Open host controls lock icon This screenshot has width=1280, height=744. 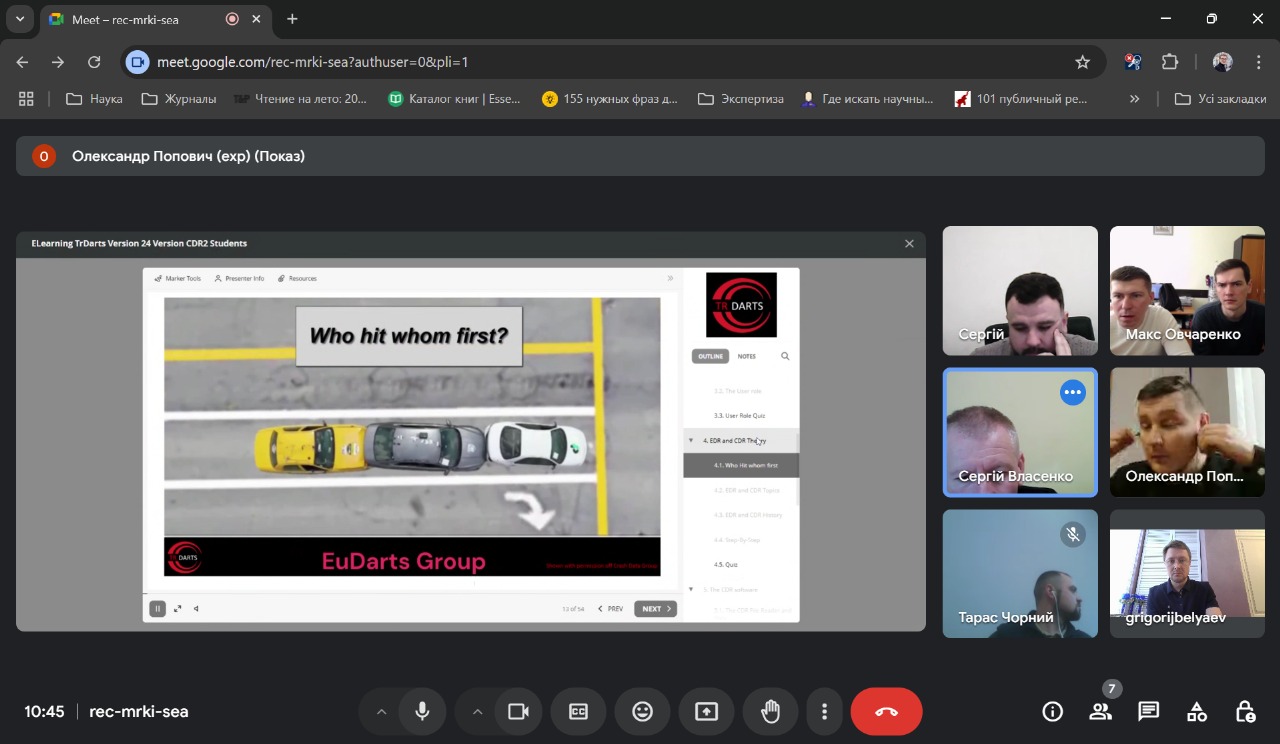1245,712
